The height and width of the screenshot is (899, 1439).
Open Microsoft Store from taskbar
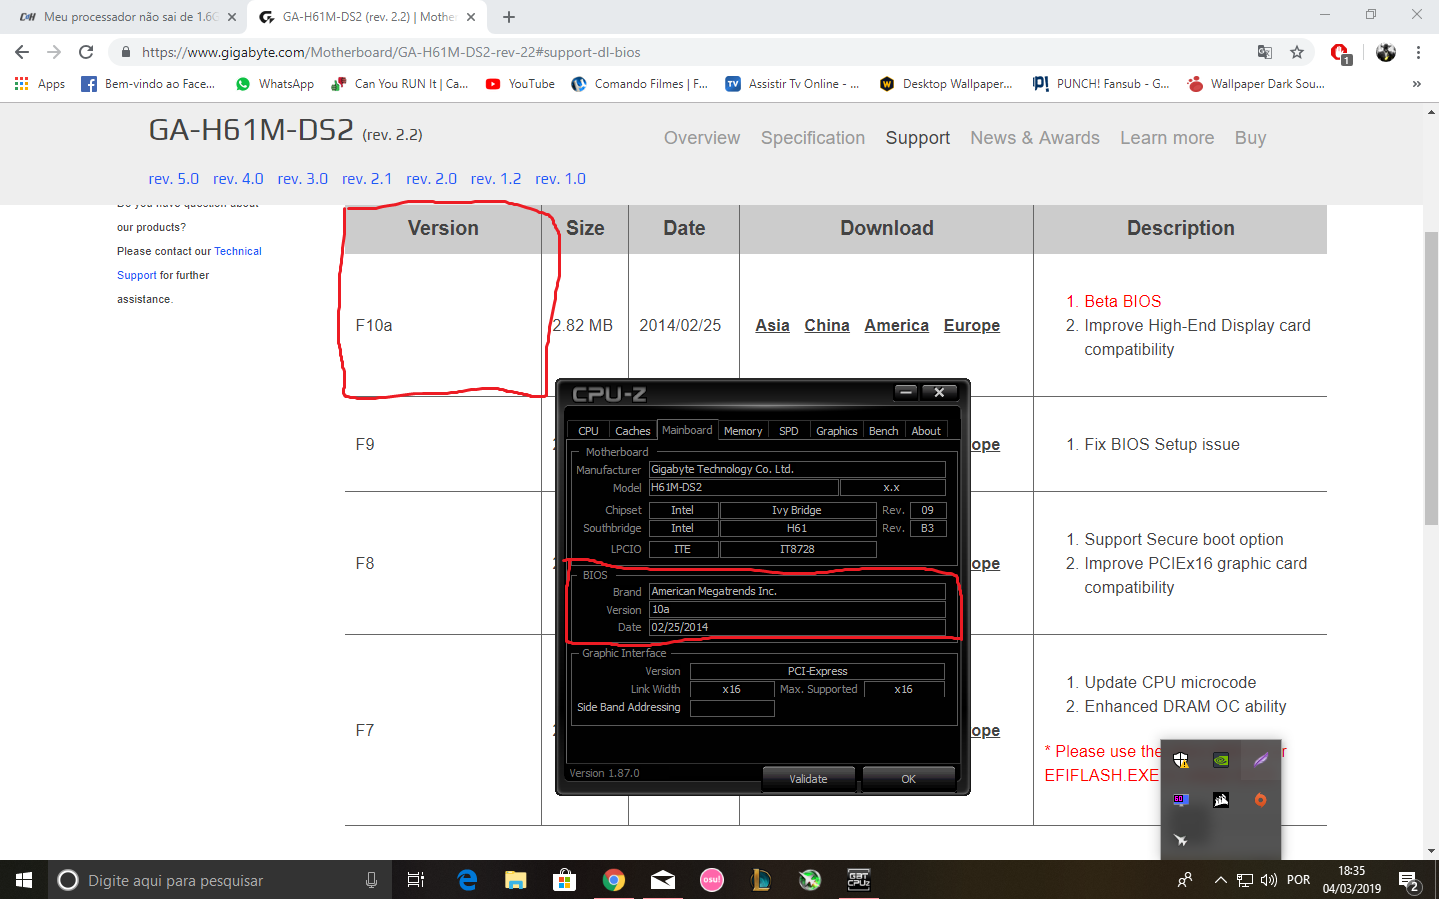pyautogui.click(x=564, y=880)
